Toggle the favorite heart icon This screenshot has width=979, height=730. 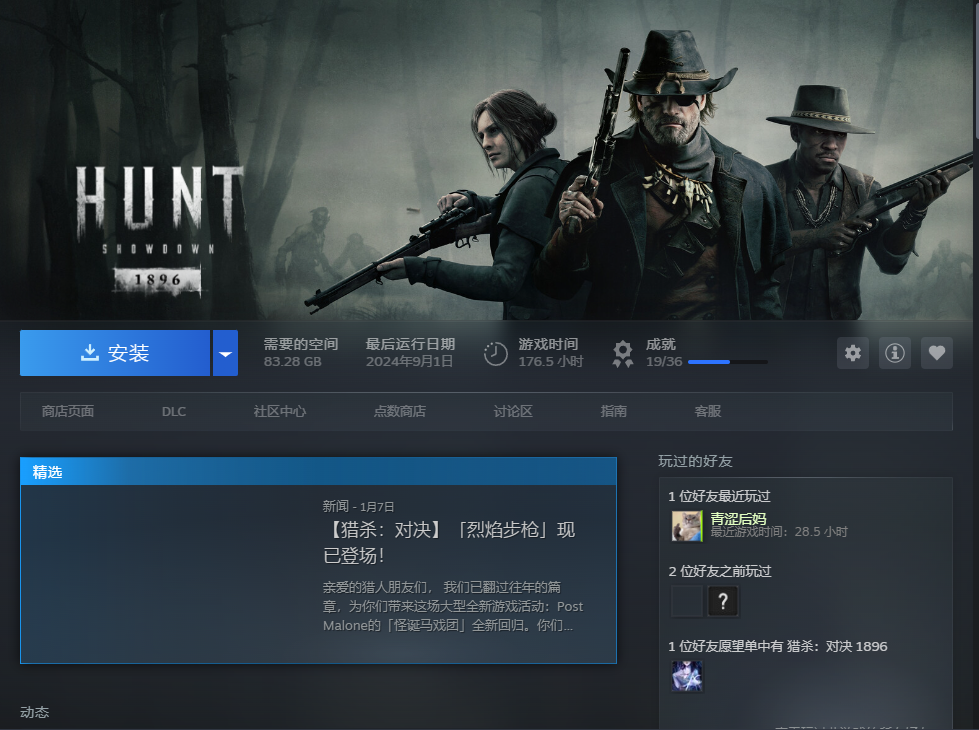tap(937, 353)
